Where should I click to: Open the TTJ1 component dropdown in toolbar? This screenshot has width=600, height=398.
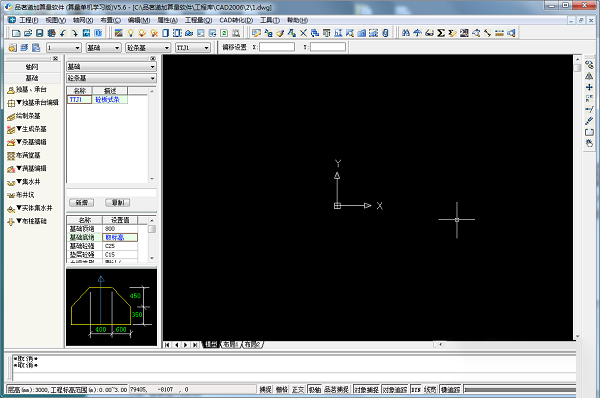[x=193, y=48]
